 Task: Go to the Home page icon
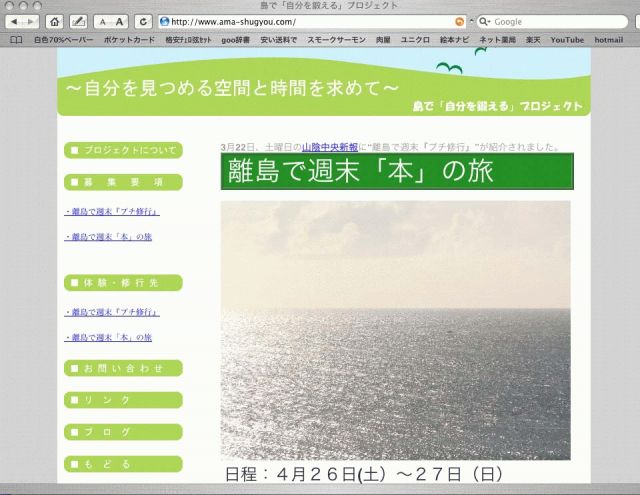pyautogui.click(x=53, y=21)
